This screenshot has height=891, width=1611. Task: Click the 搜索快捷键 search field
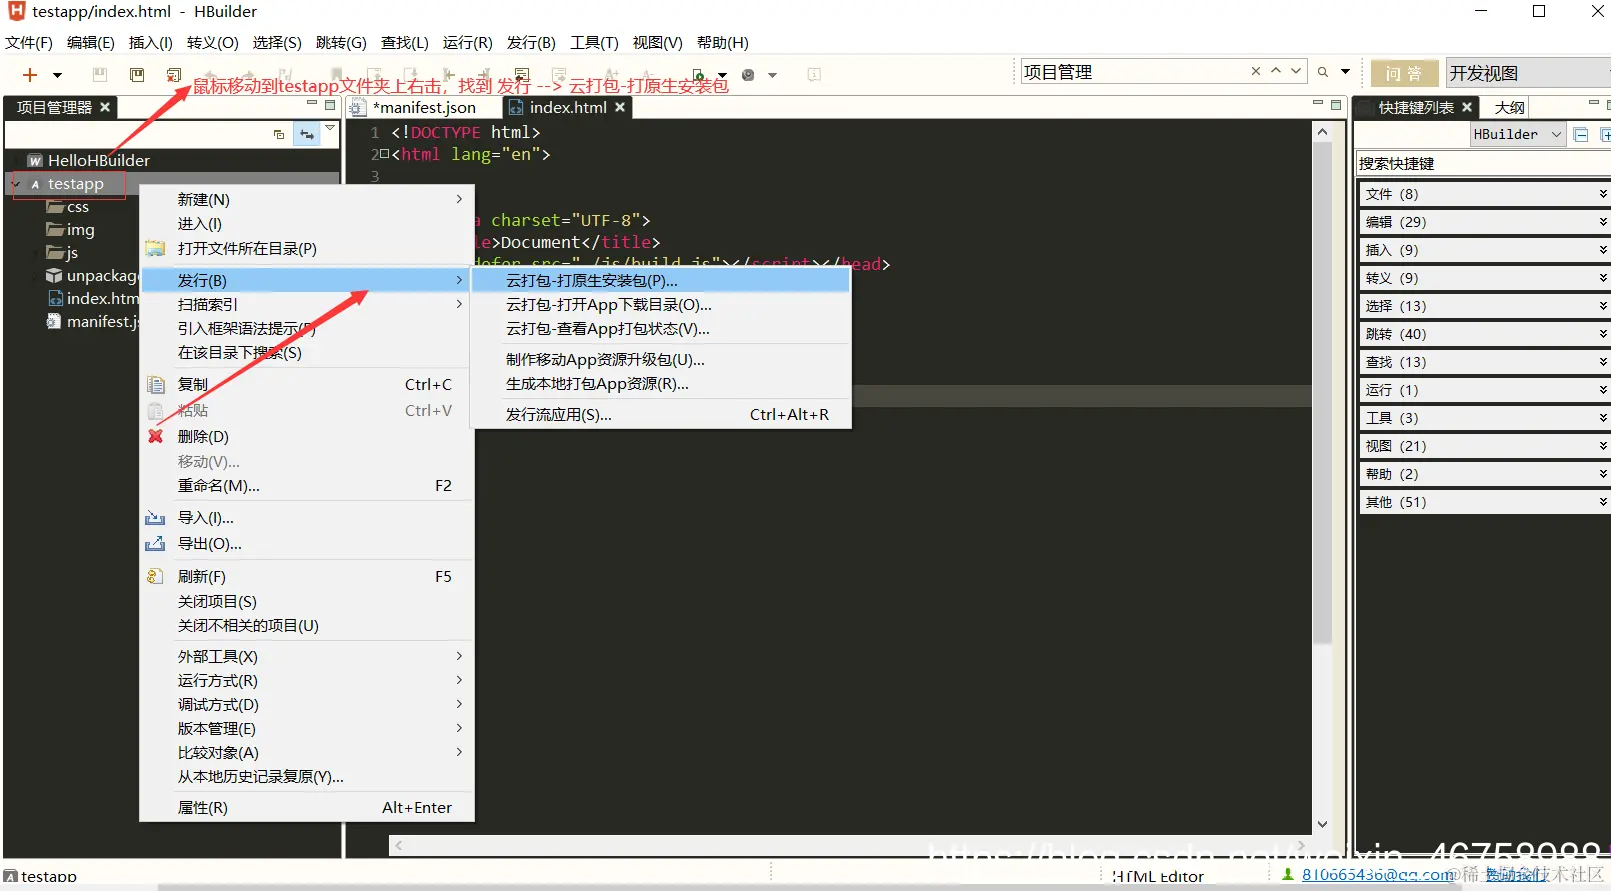tap(1482, 163)
